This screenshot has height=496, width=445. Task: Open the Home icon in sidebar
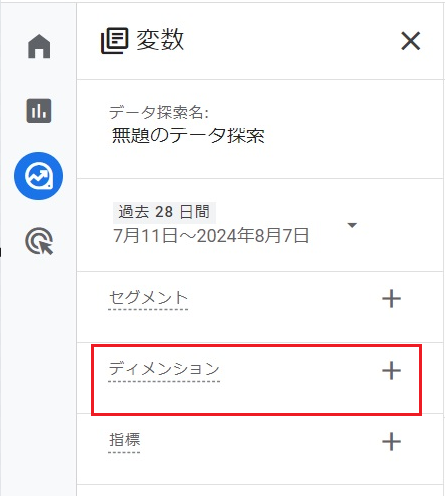click(39, 46)
